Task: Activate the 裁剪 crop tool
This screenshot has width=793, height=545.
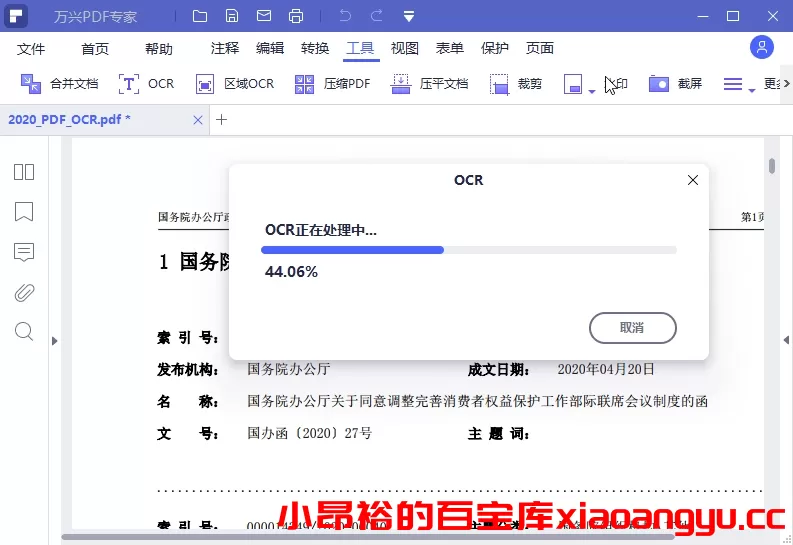Action: click(x=515, y=83)
